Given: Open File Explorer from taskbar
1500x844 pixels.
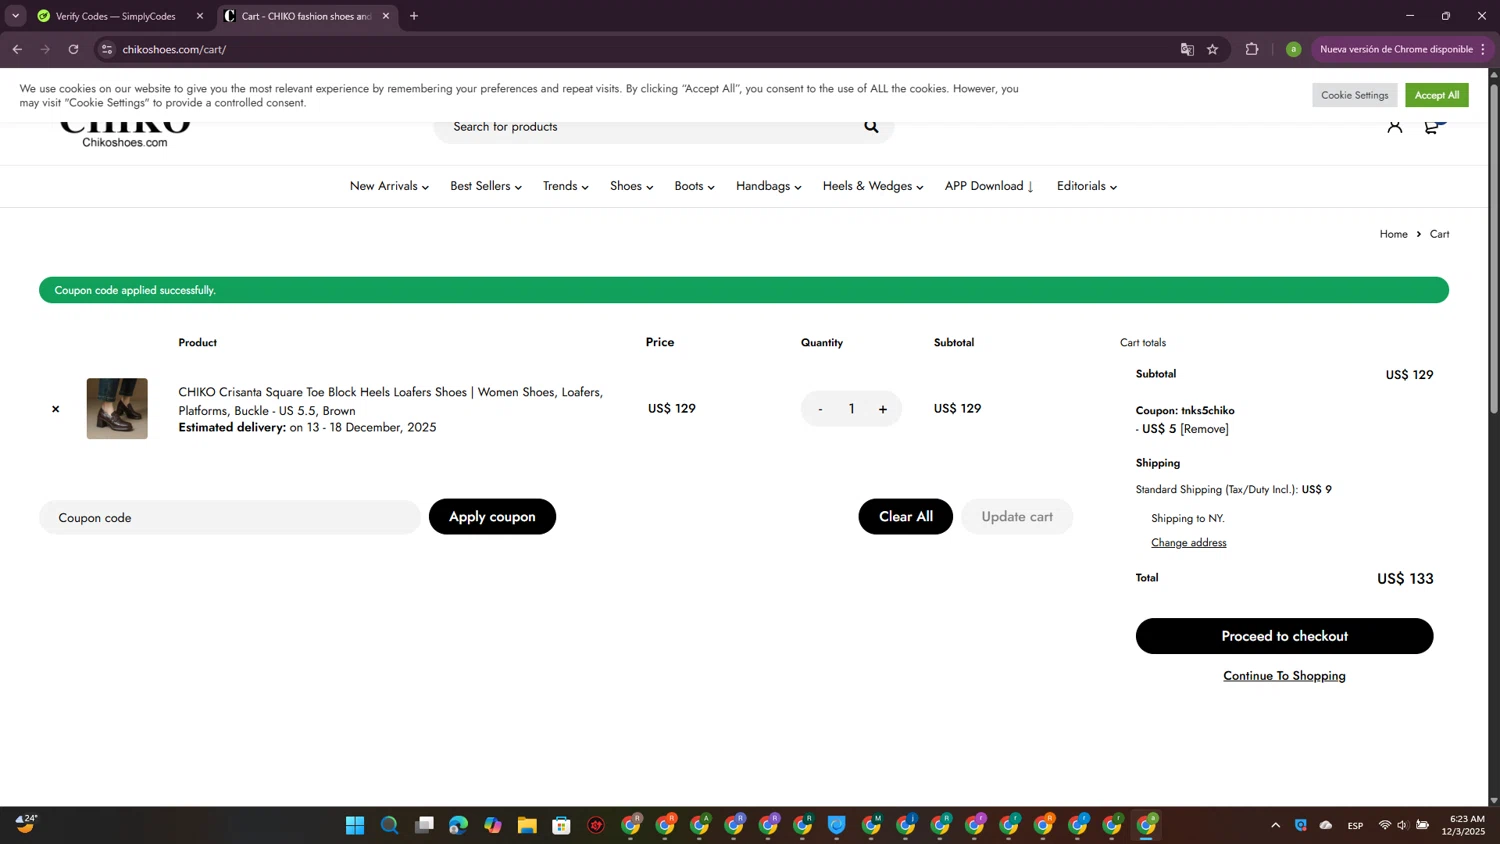Looking at the screenshot, I should click(527, 825).
